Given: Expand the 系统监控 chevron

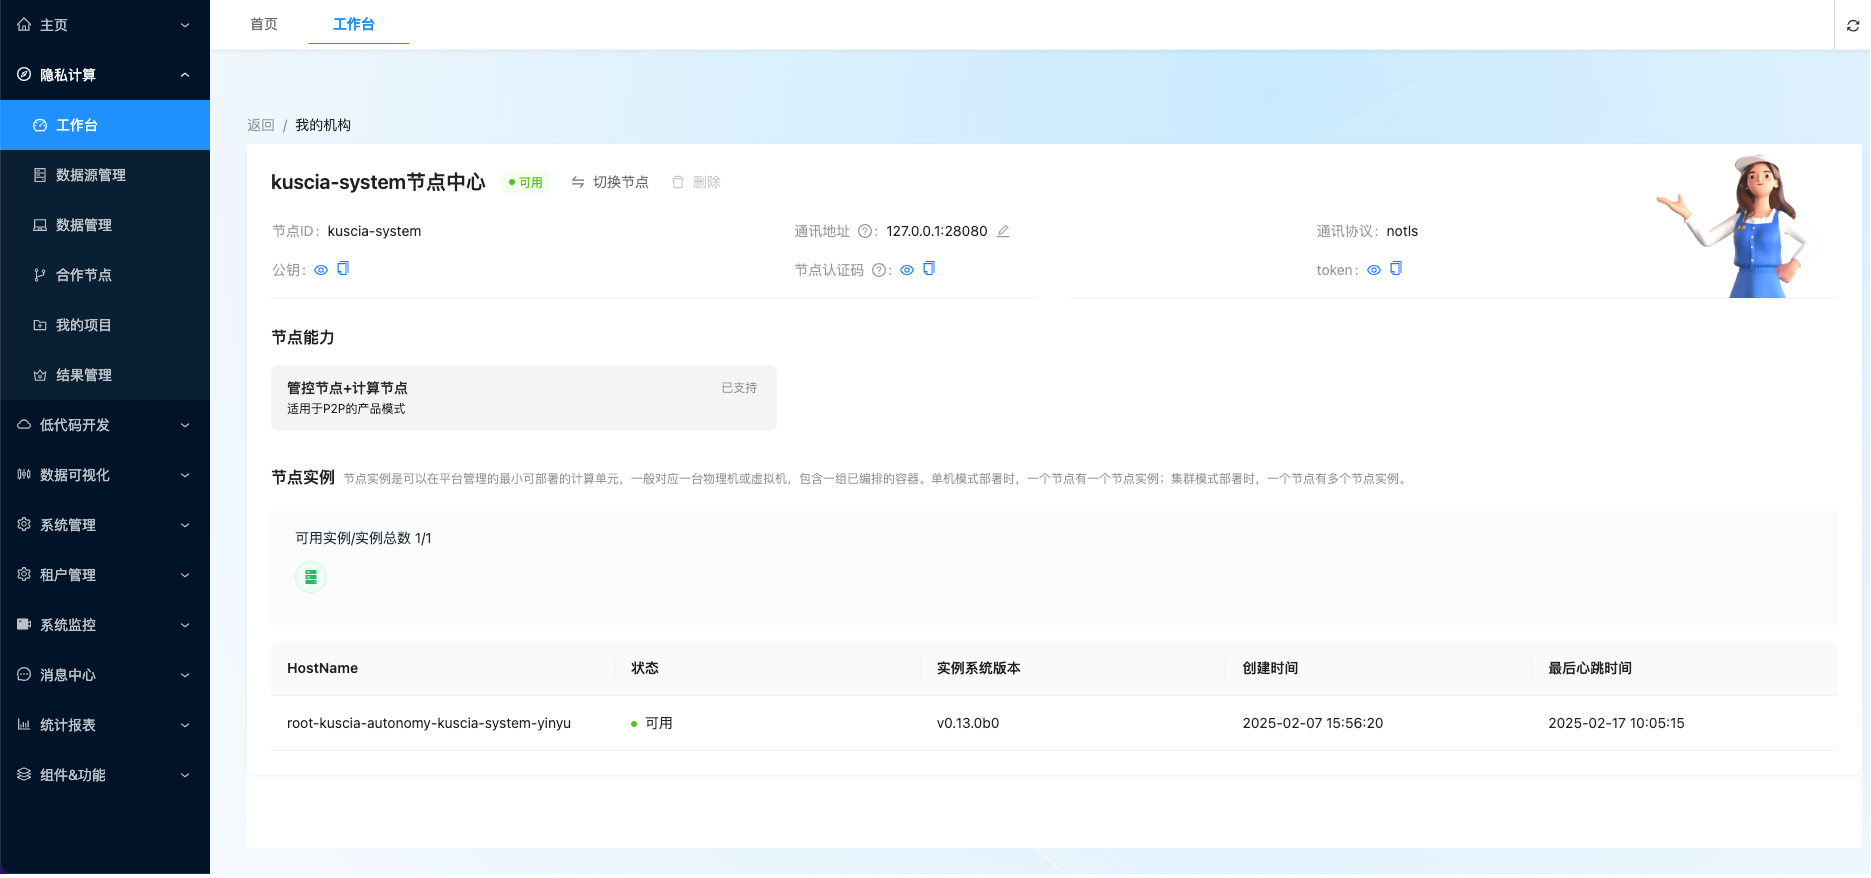Looking at the screenshot, I should (x=185, y=625).
